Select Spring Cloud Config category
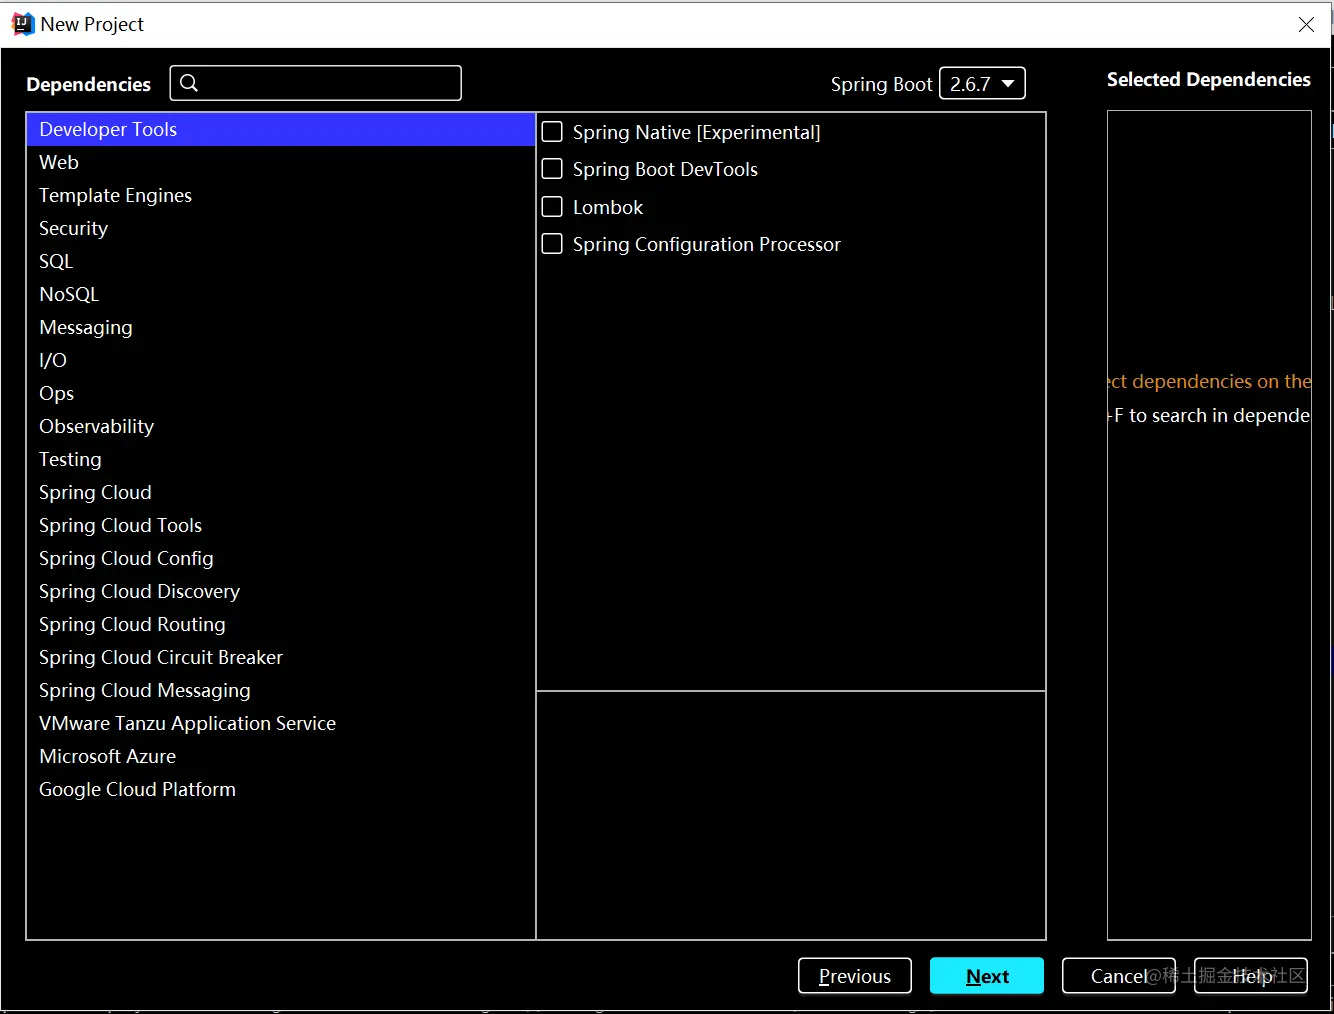 click(281, 558)
